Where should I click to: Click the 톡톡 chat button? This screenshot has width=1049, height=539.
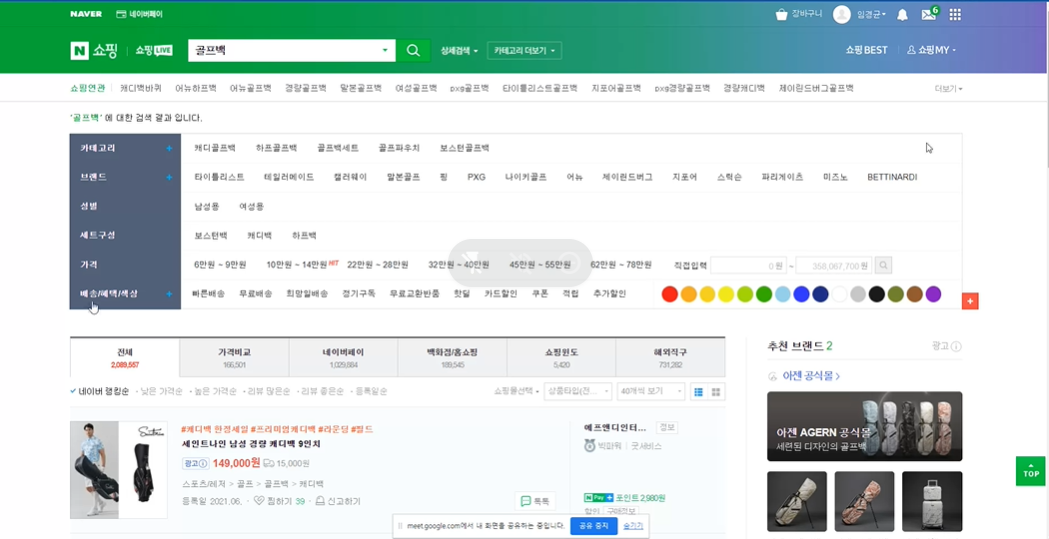click(535, 501)
